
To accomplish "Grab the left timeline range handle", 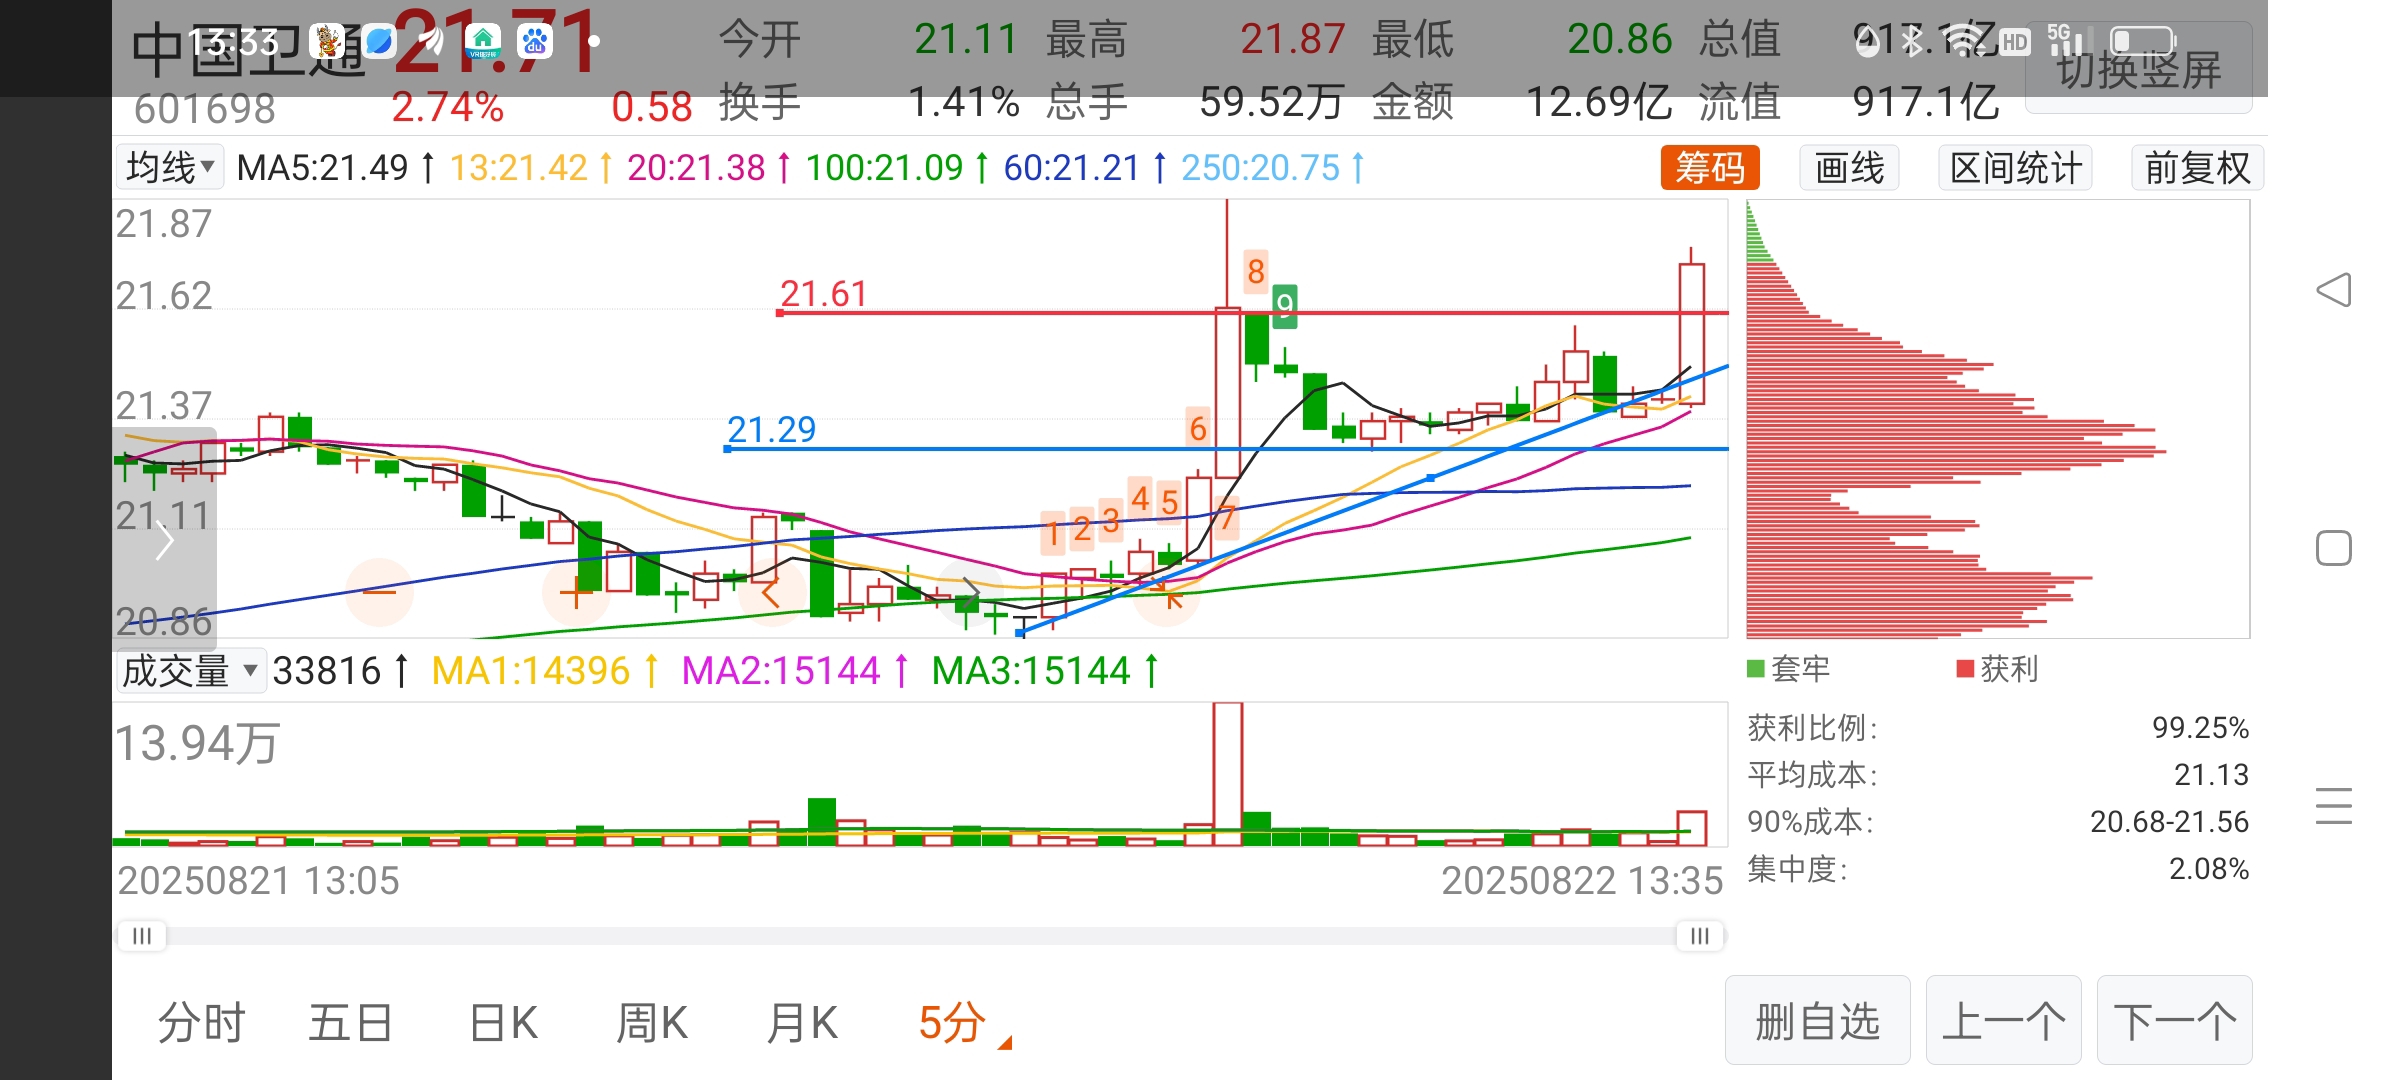I will (x=142, y=936).
